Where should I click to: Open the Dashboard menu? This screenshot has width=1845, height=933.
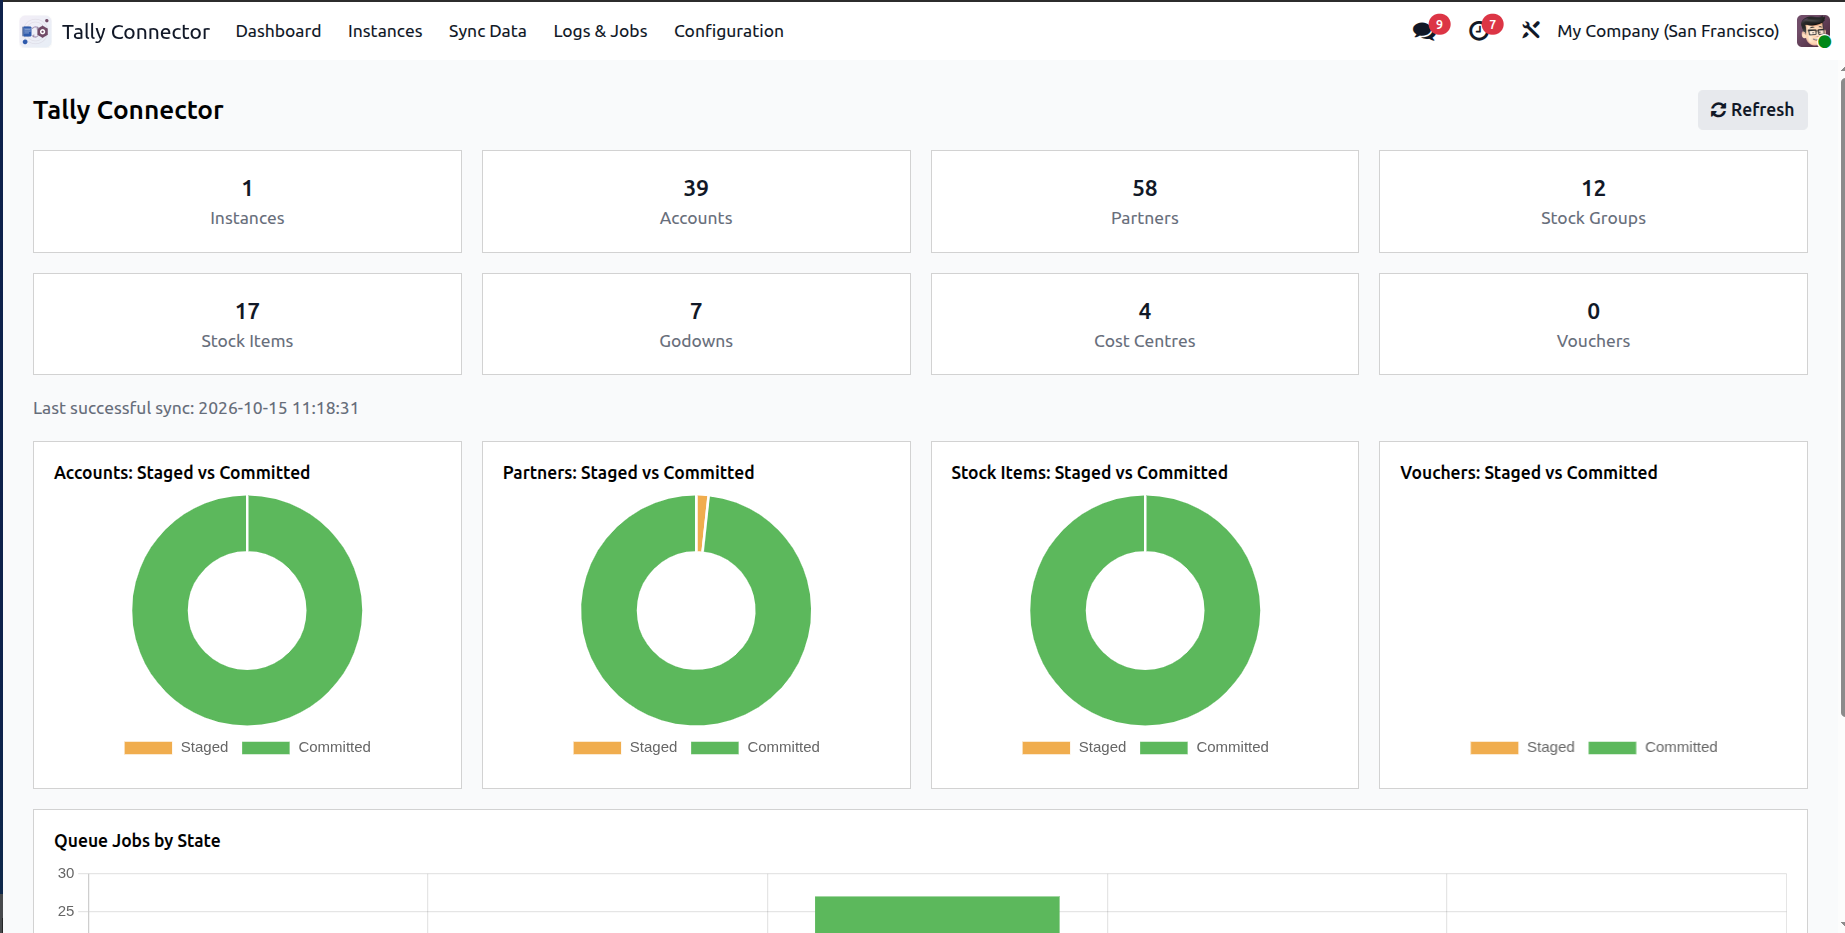[278, 31]
